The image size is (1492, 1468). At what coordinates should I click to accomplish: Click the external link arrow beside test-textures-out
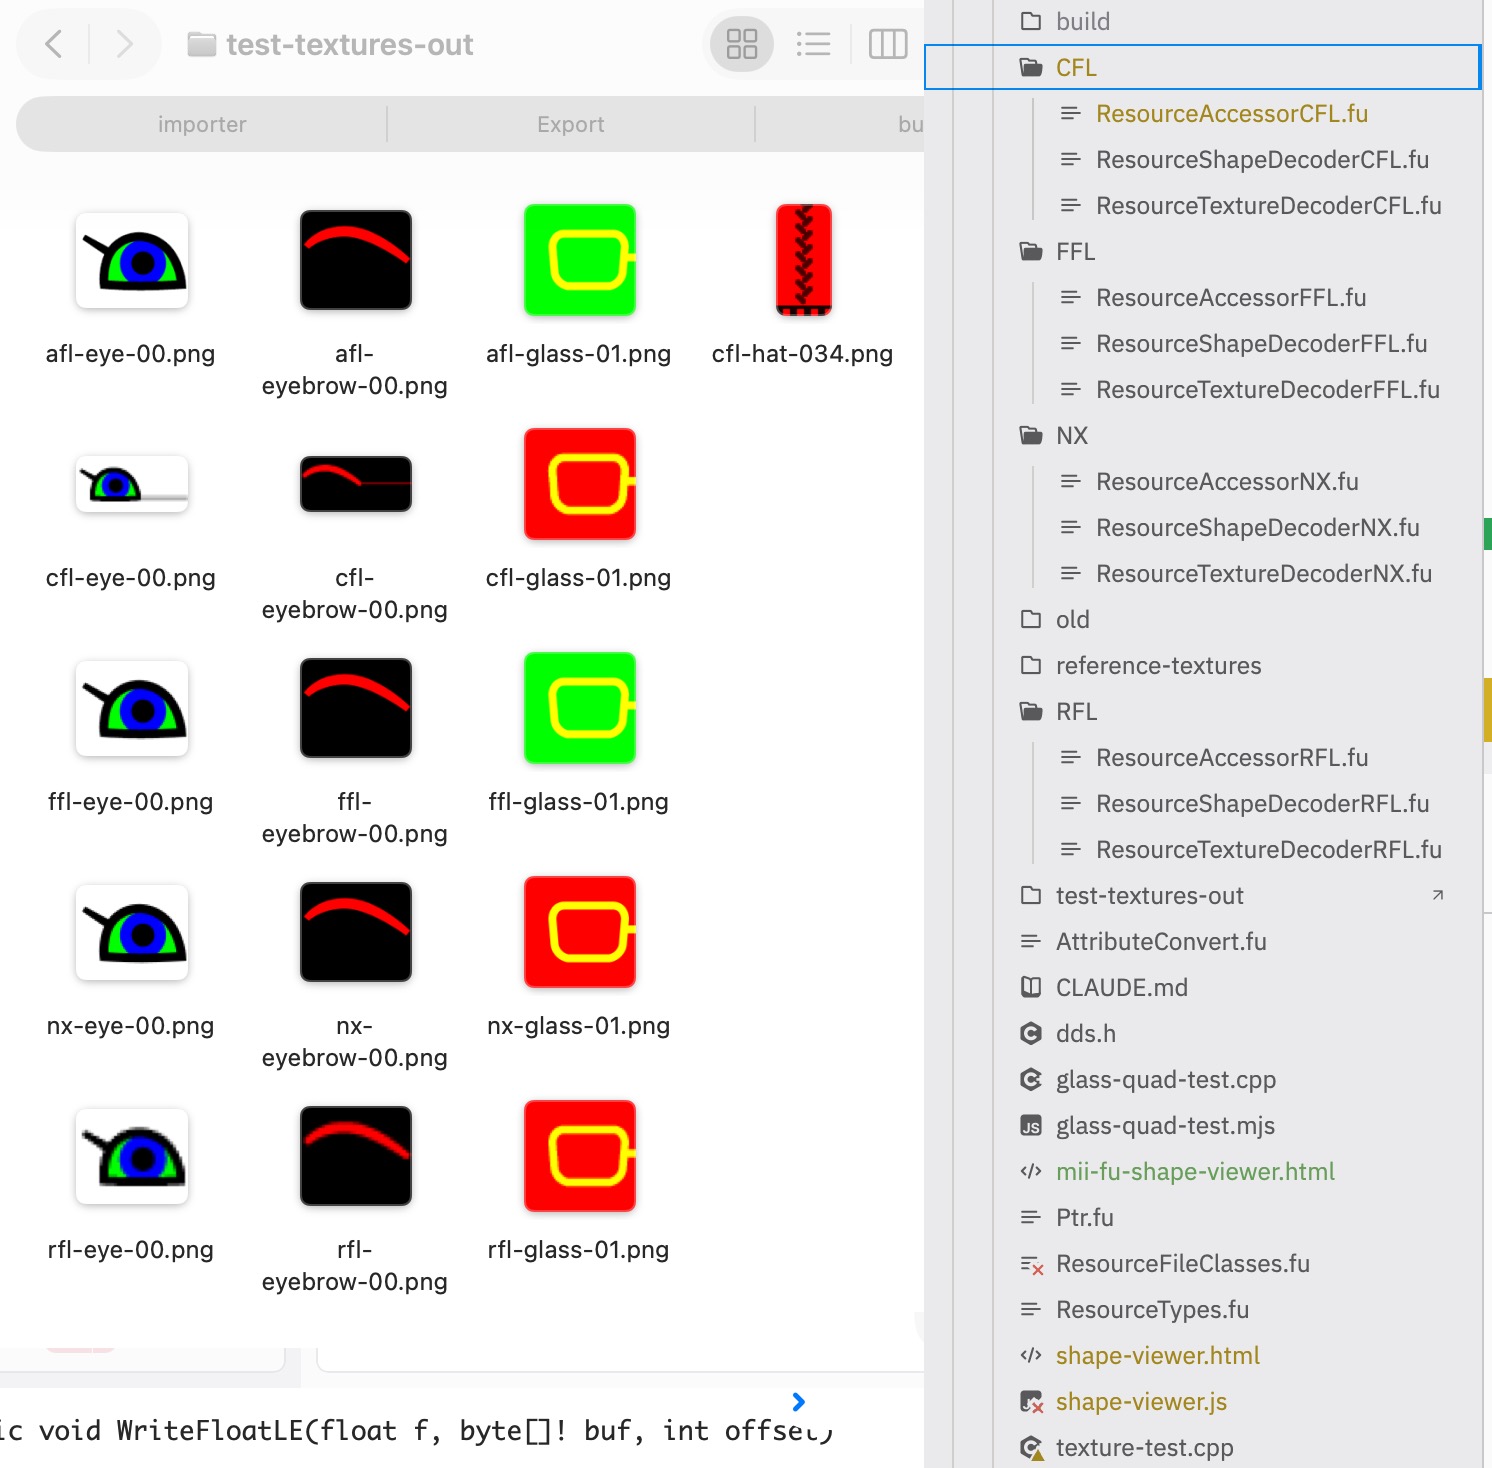pyautogui.click(x=1438, y=895)
